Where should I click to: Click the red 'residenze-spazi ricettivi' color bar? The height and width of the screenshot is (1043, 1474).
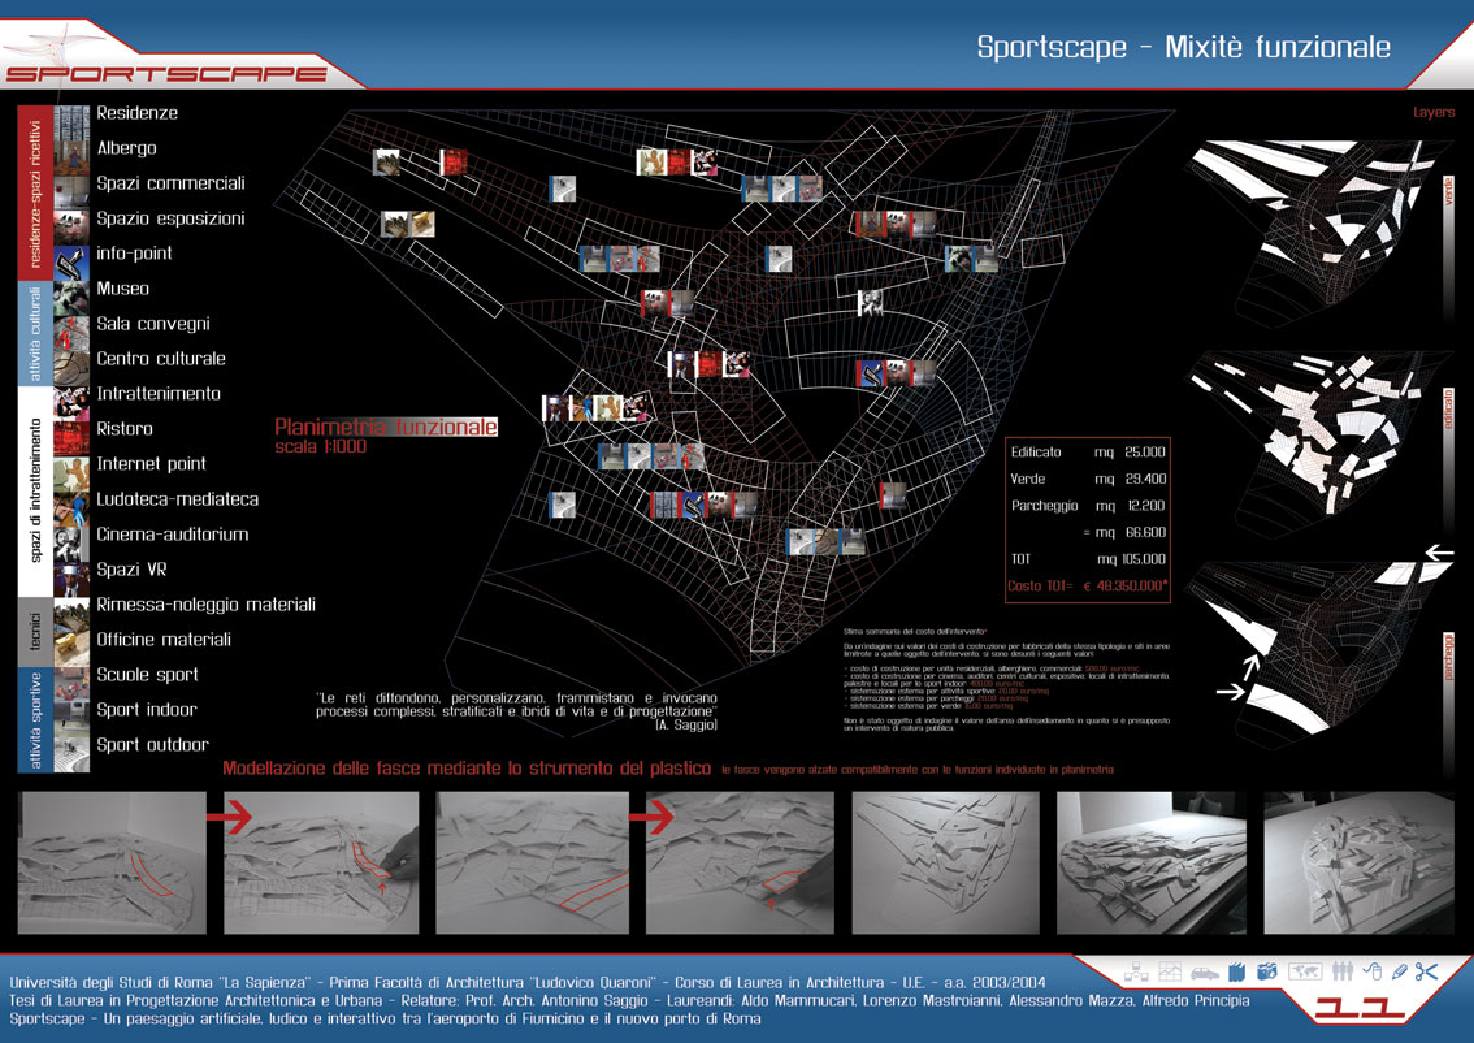point(35,193)
